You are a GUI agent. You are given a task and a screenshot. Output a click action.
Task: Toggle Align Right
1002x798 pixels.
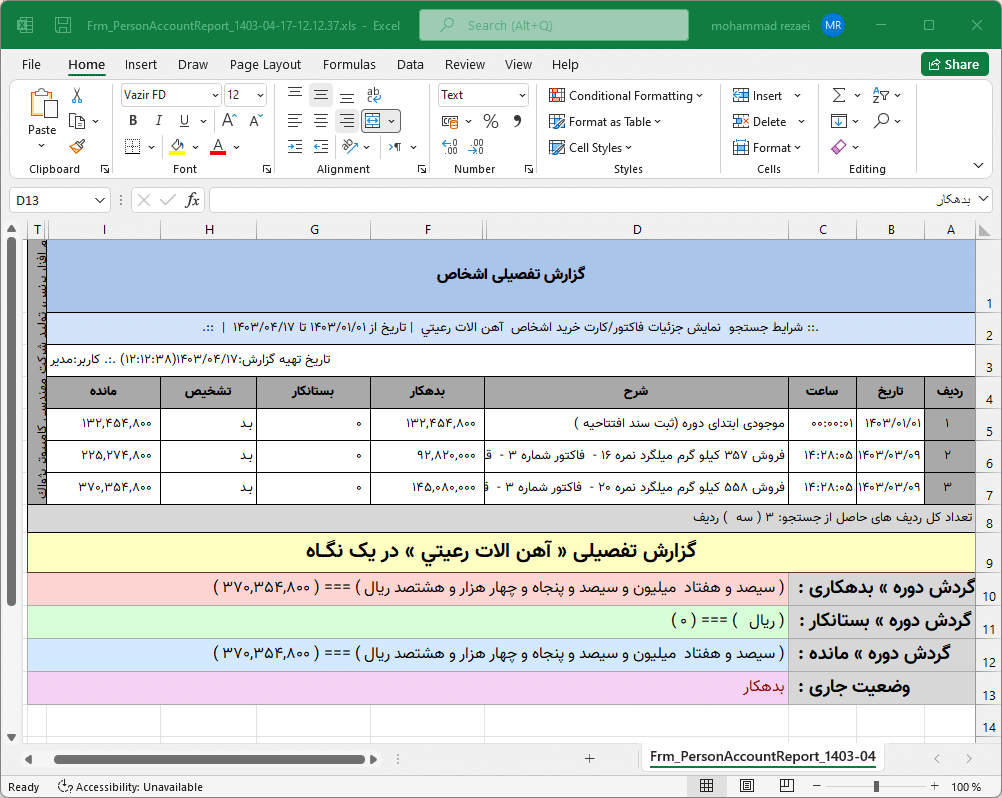click(x=347, y=121)
